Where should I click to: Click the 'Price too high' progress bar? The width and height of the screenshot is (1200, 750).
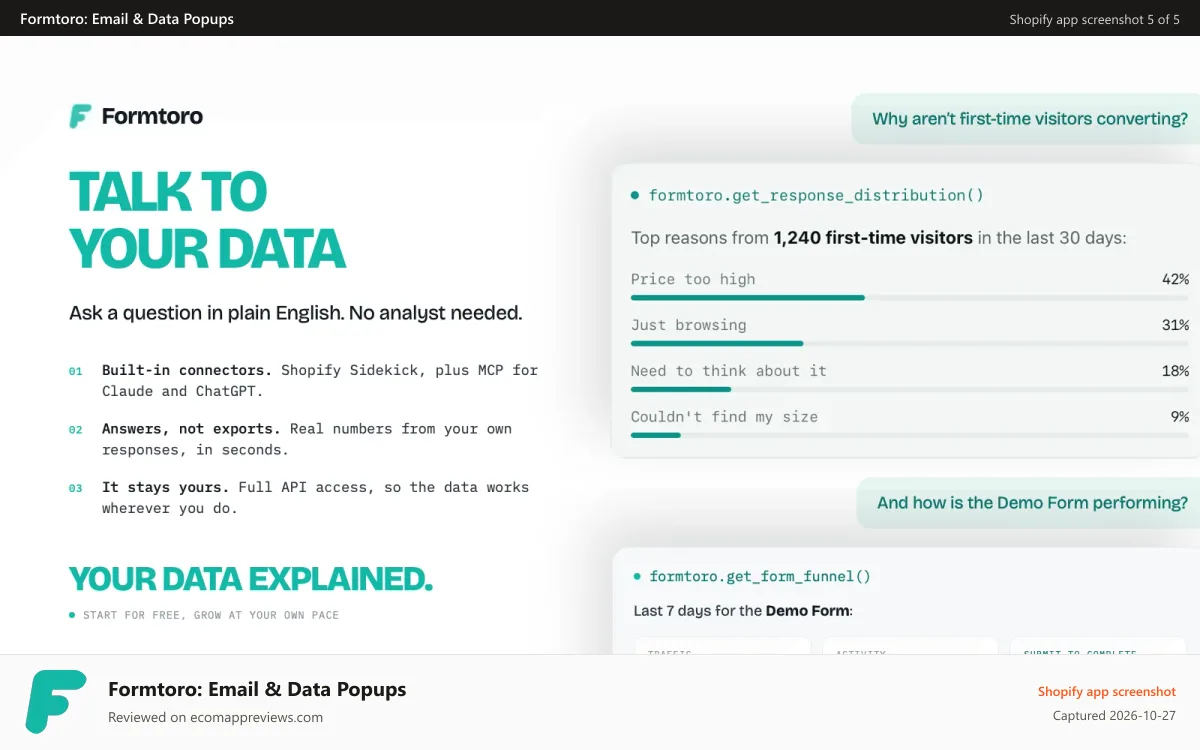910,297
